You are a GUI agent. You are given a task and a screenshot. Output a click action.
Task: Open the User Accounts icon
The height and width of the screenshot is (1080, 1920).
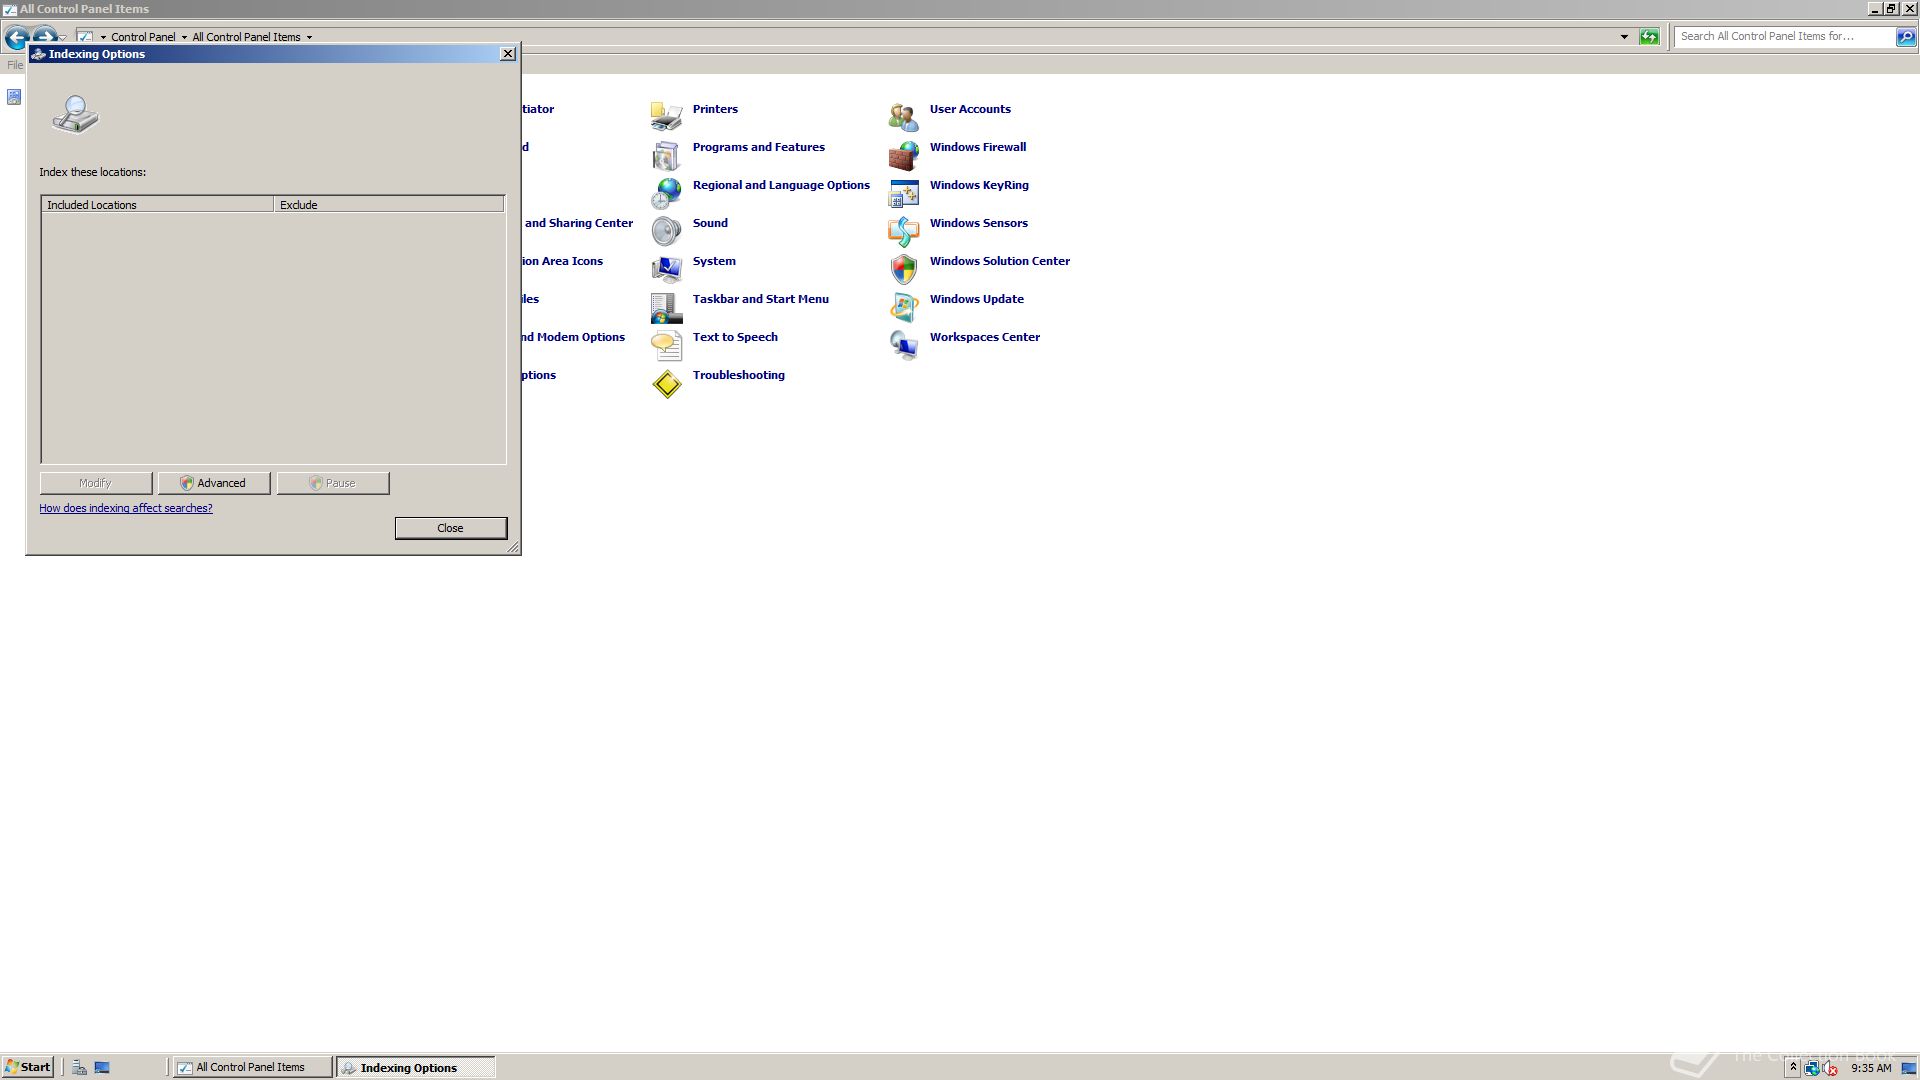903,116
